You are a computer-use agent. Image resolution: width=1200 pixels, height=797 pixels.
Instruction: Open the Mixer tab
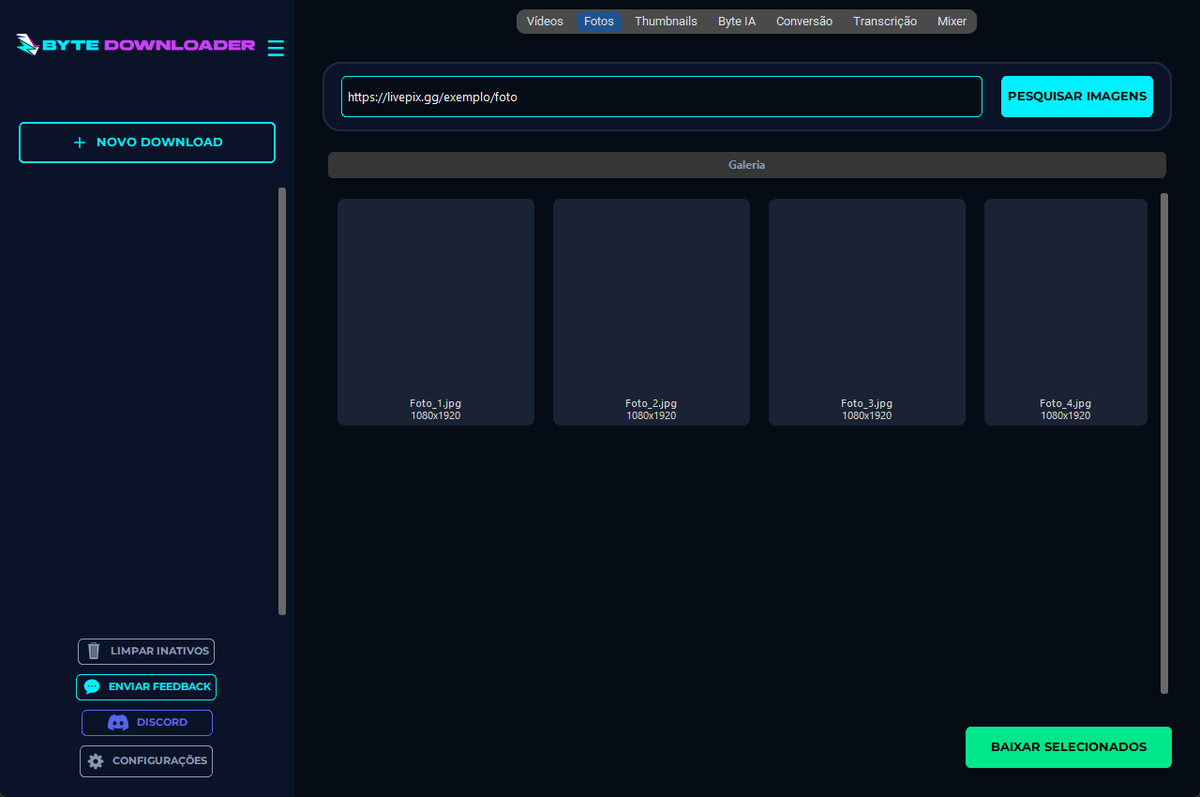click(x=952, y=21)
